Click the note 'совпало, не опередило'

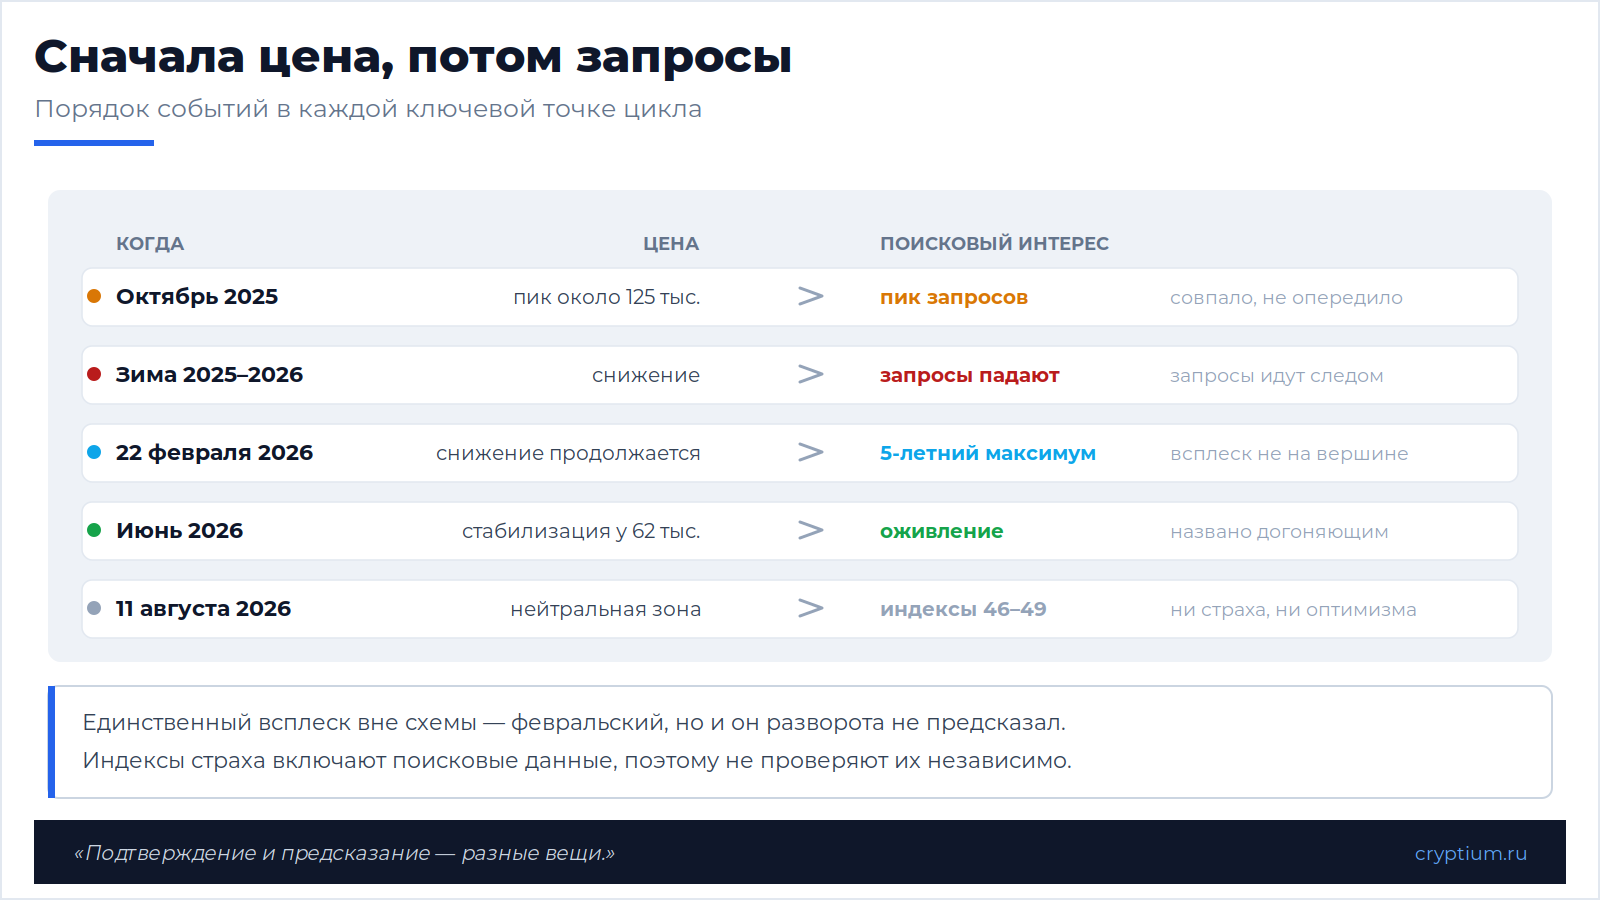click(x=1286, y=297)
